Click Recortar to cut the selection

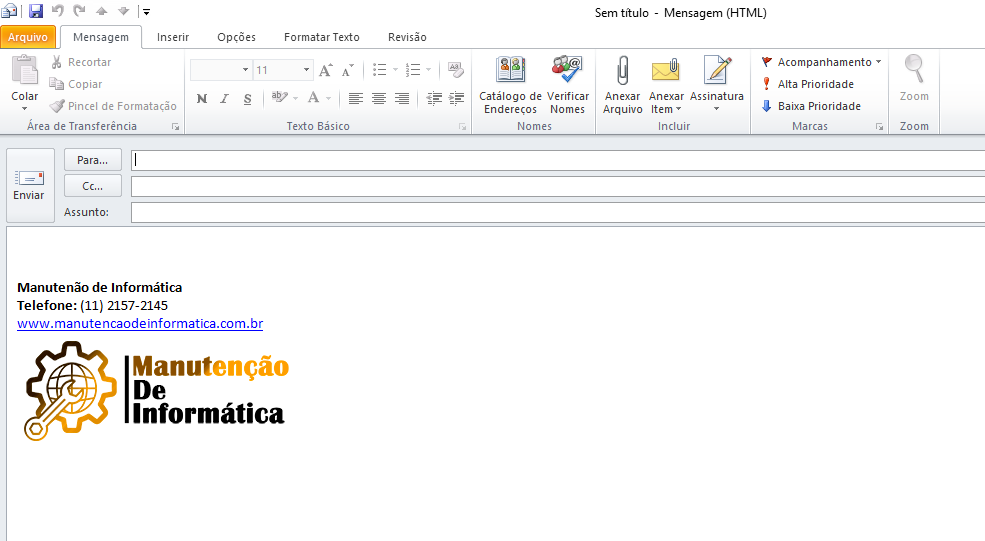coord(81,62)
